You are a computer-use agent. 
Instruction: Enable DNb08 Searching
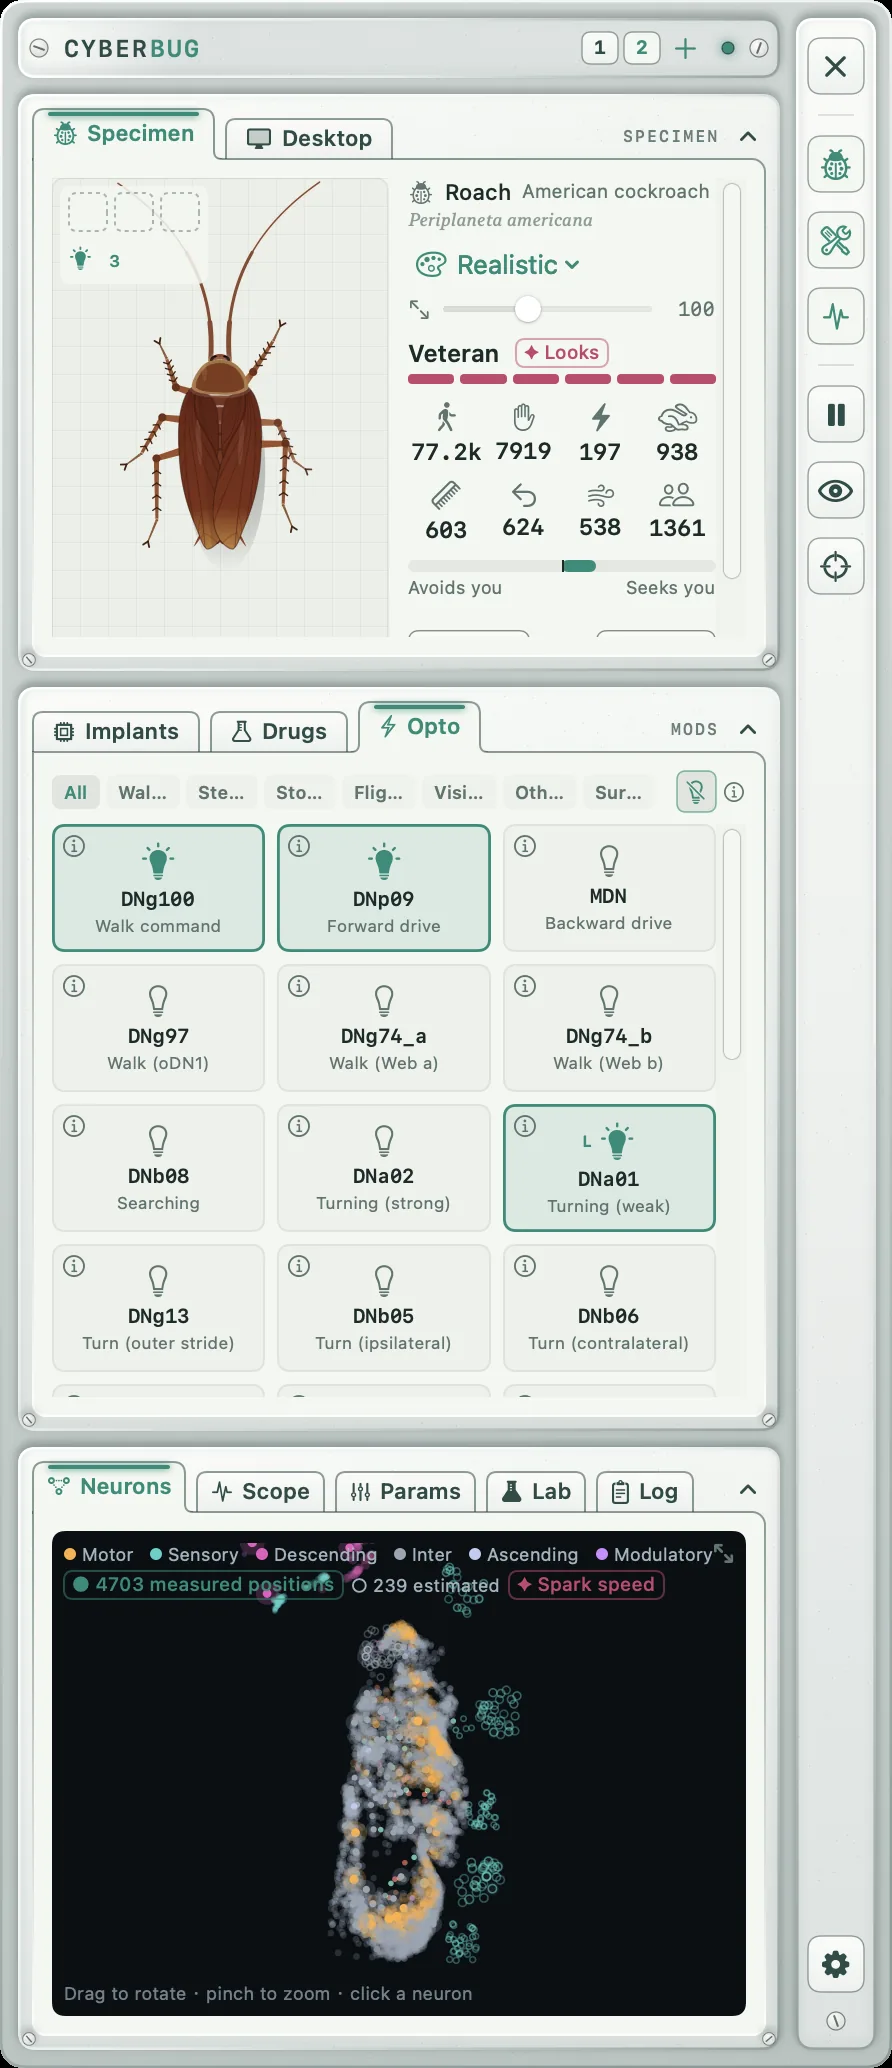(x=158, y=1168)
